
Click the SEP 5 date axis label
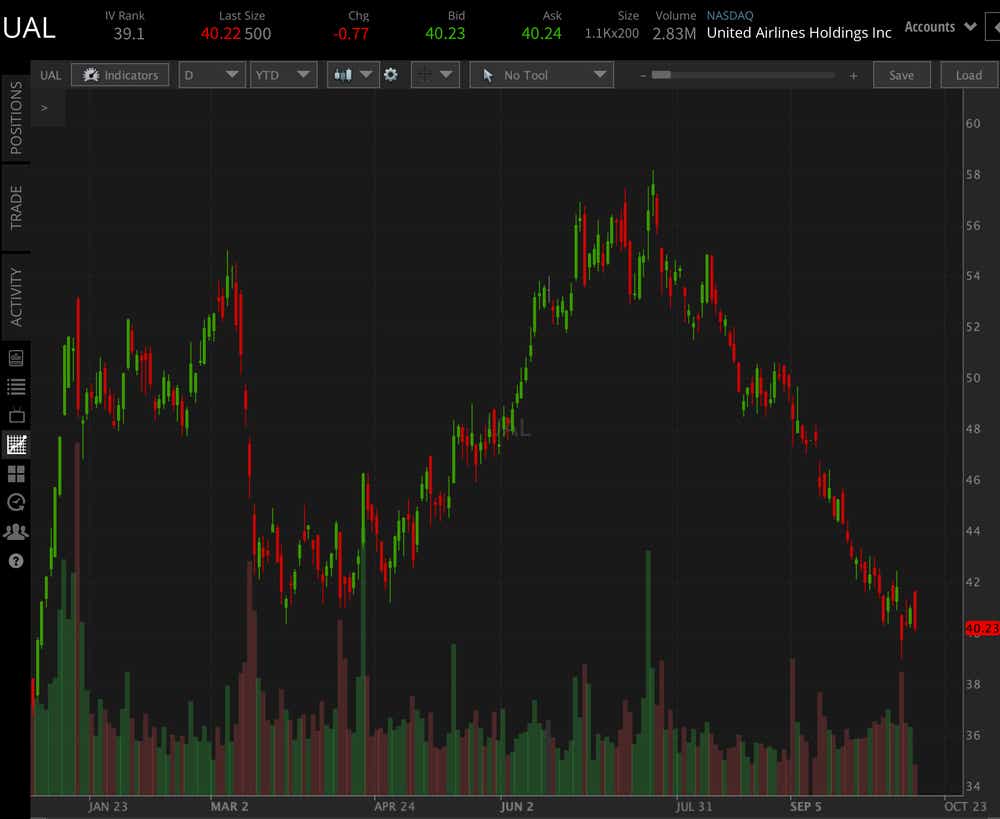805,806
